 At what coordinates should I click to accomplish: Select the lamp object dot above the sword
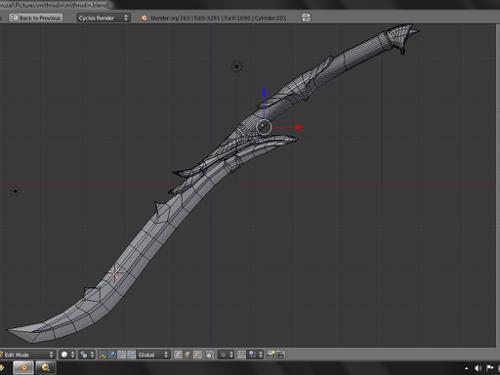pos(236,67)
